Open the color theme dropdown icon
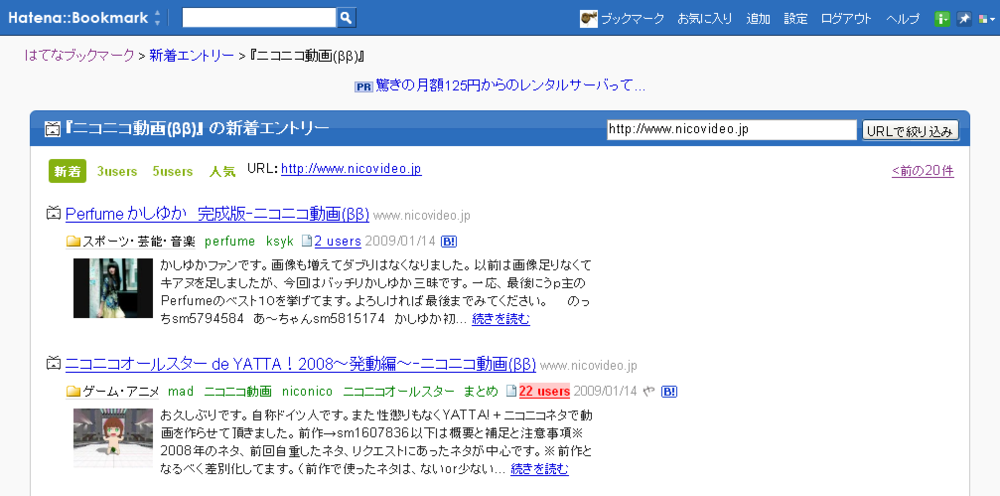 987,19
